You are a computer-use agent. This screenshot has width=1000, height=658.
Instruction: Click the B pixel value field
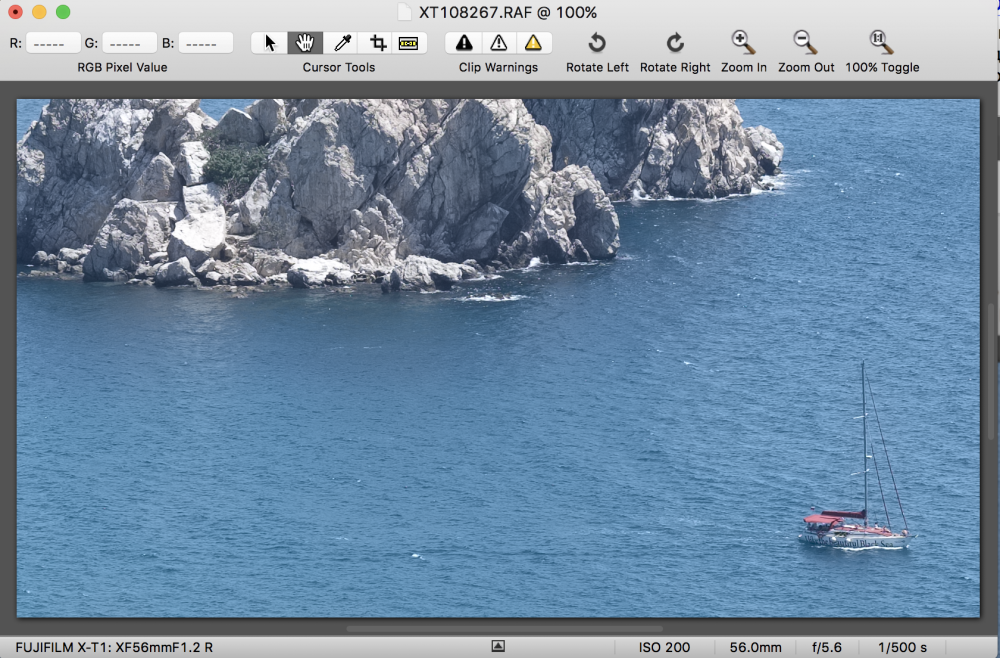(205, 43)
